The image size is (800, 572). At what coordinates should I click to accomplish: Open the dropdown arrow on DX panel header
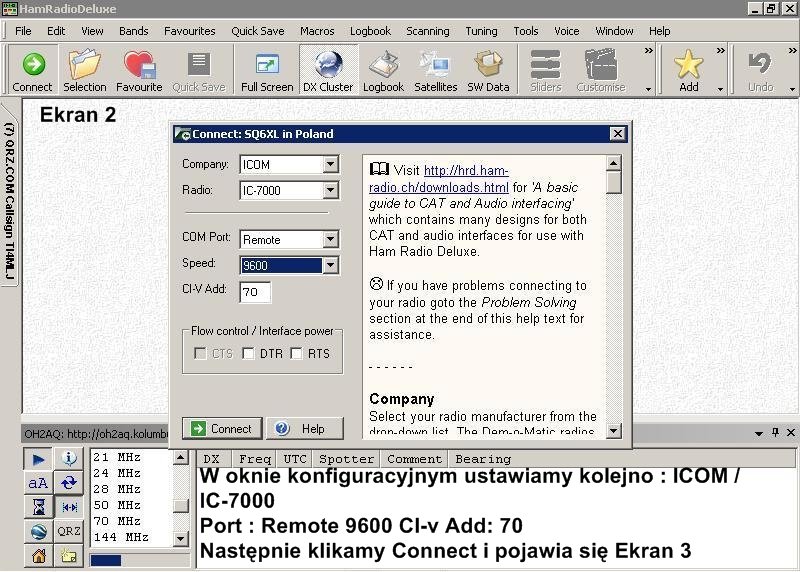759,433
